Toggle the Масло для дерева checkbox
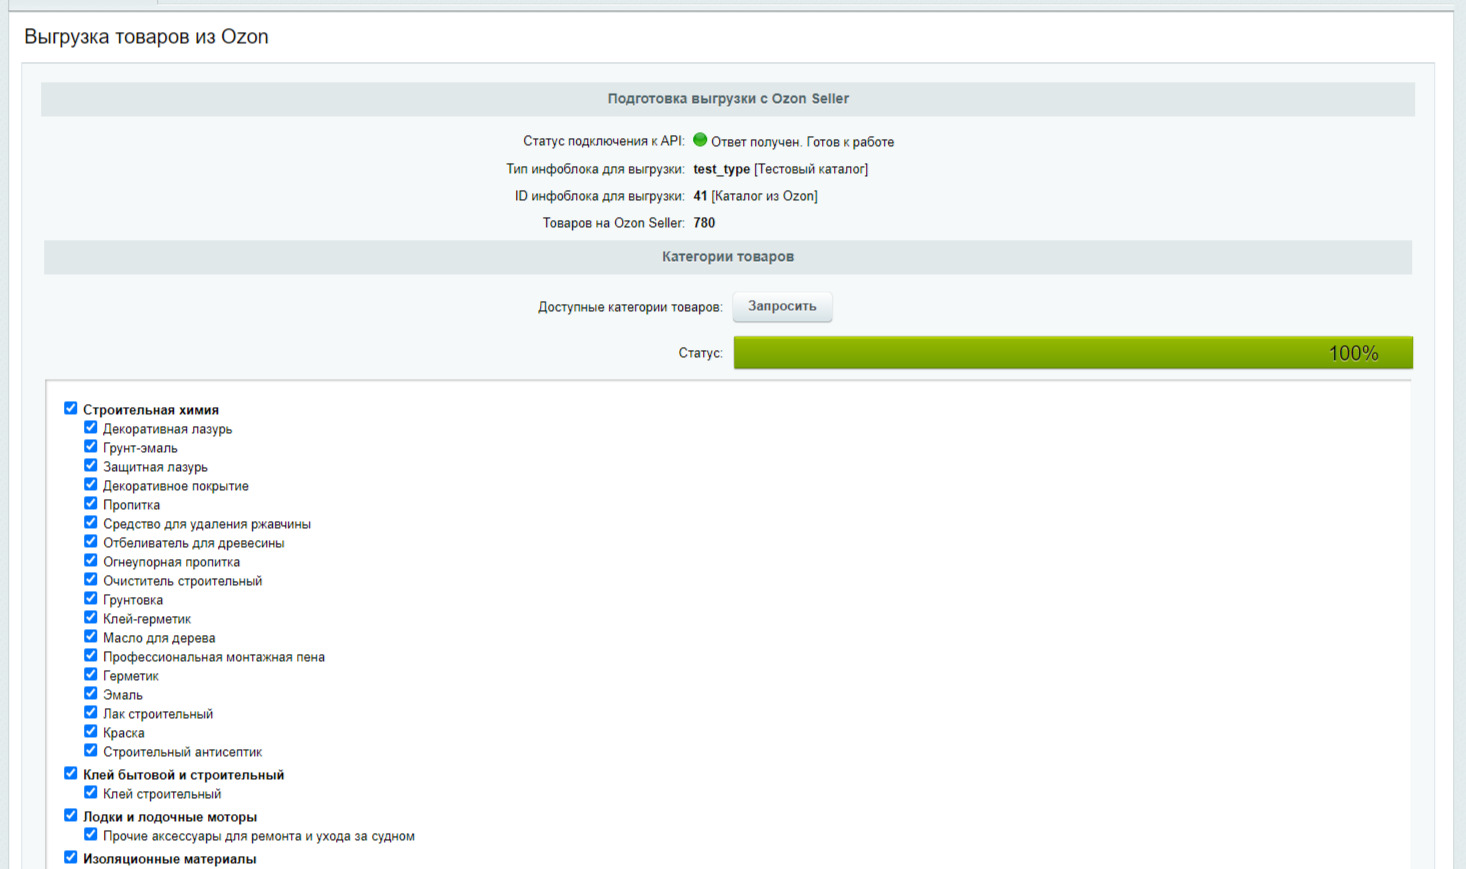 tap(91, 636)
